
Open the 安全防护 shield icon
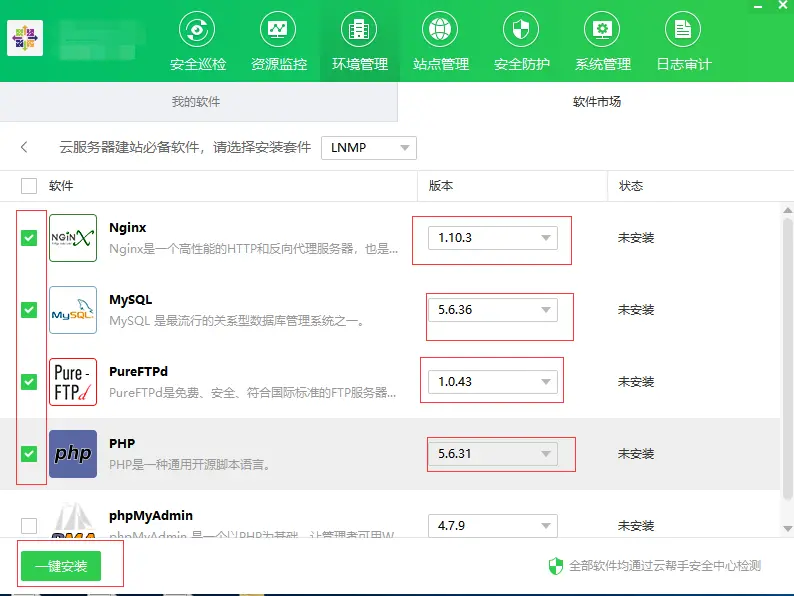tap(521, 30)
